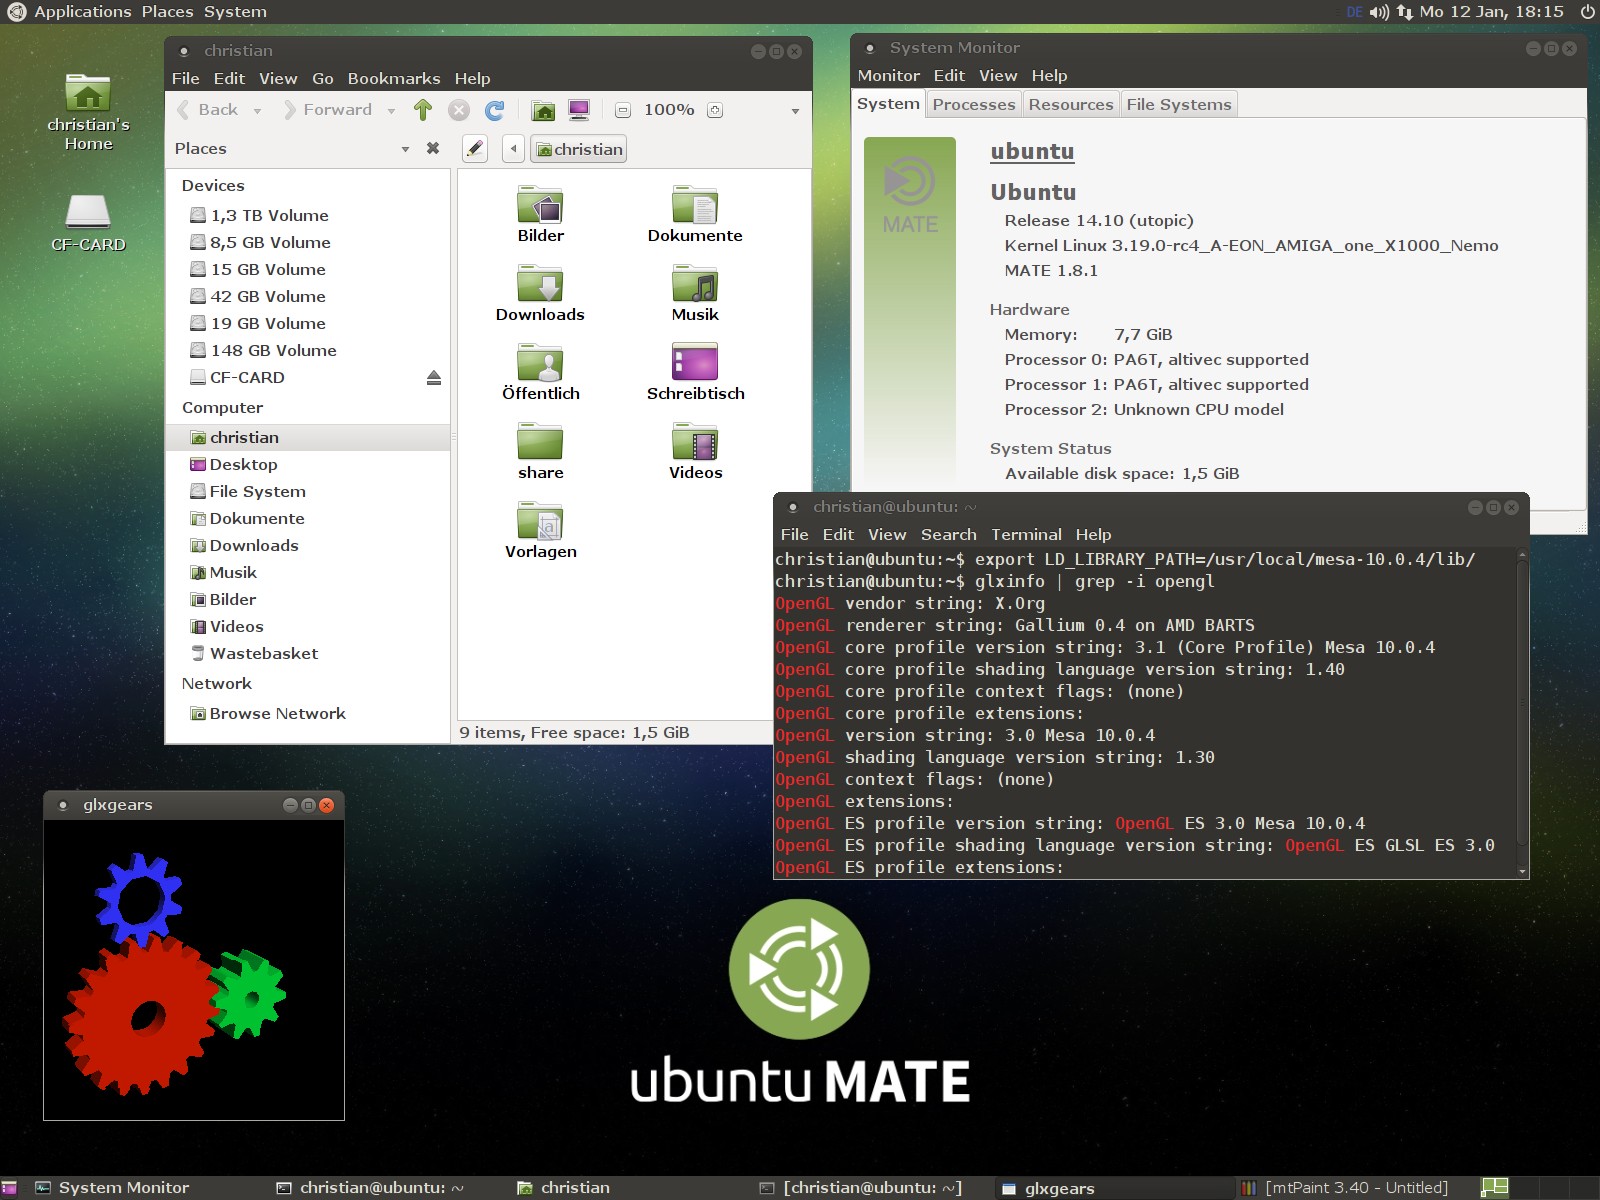This screenshot has height=1200, width=1600.
Task: Select File System in the Places sidebar
Action: click(308, 491)
